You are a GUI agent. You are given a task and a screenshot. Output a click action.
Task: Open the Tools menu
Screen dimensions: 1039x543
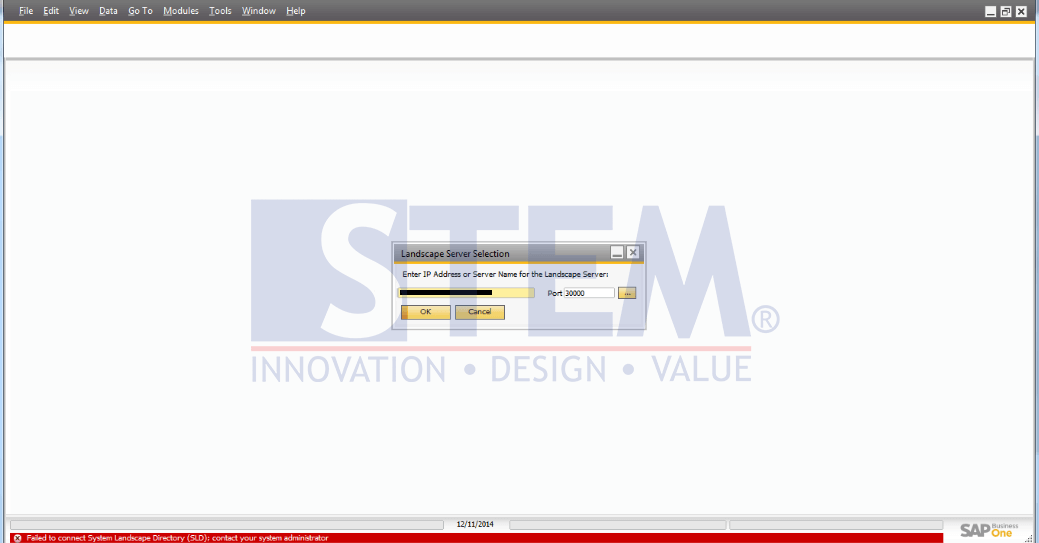coord(220,11)
